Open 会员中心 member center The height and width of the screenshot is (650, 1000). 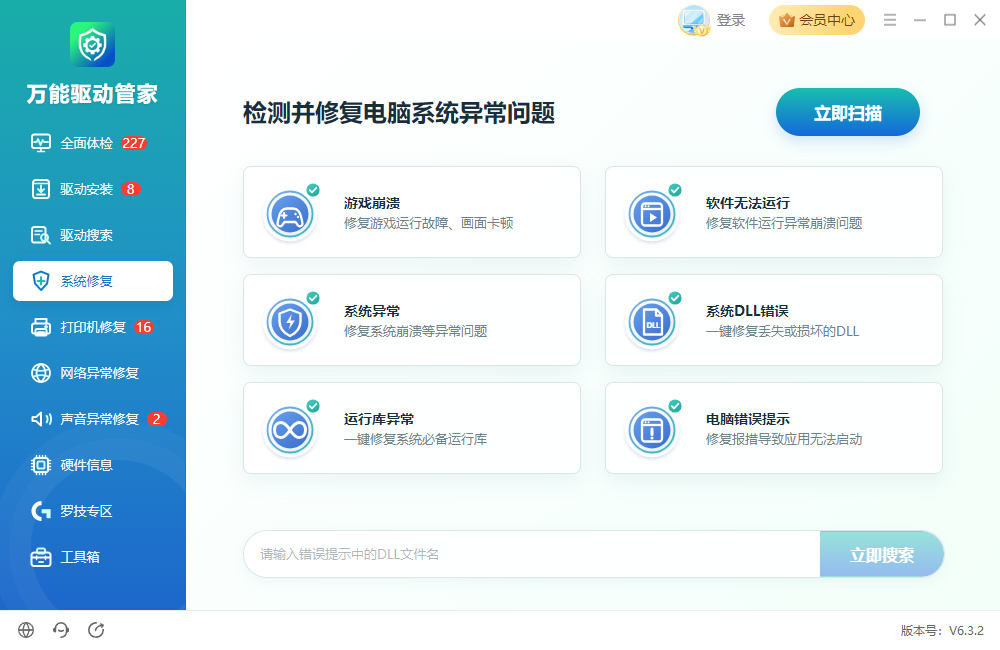(817, 20)
